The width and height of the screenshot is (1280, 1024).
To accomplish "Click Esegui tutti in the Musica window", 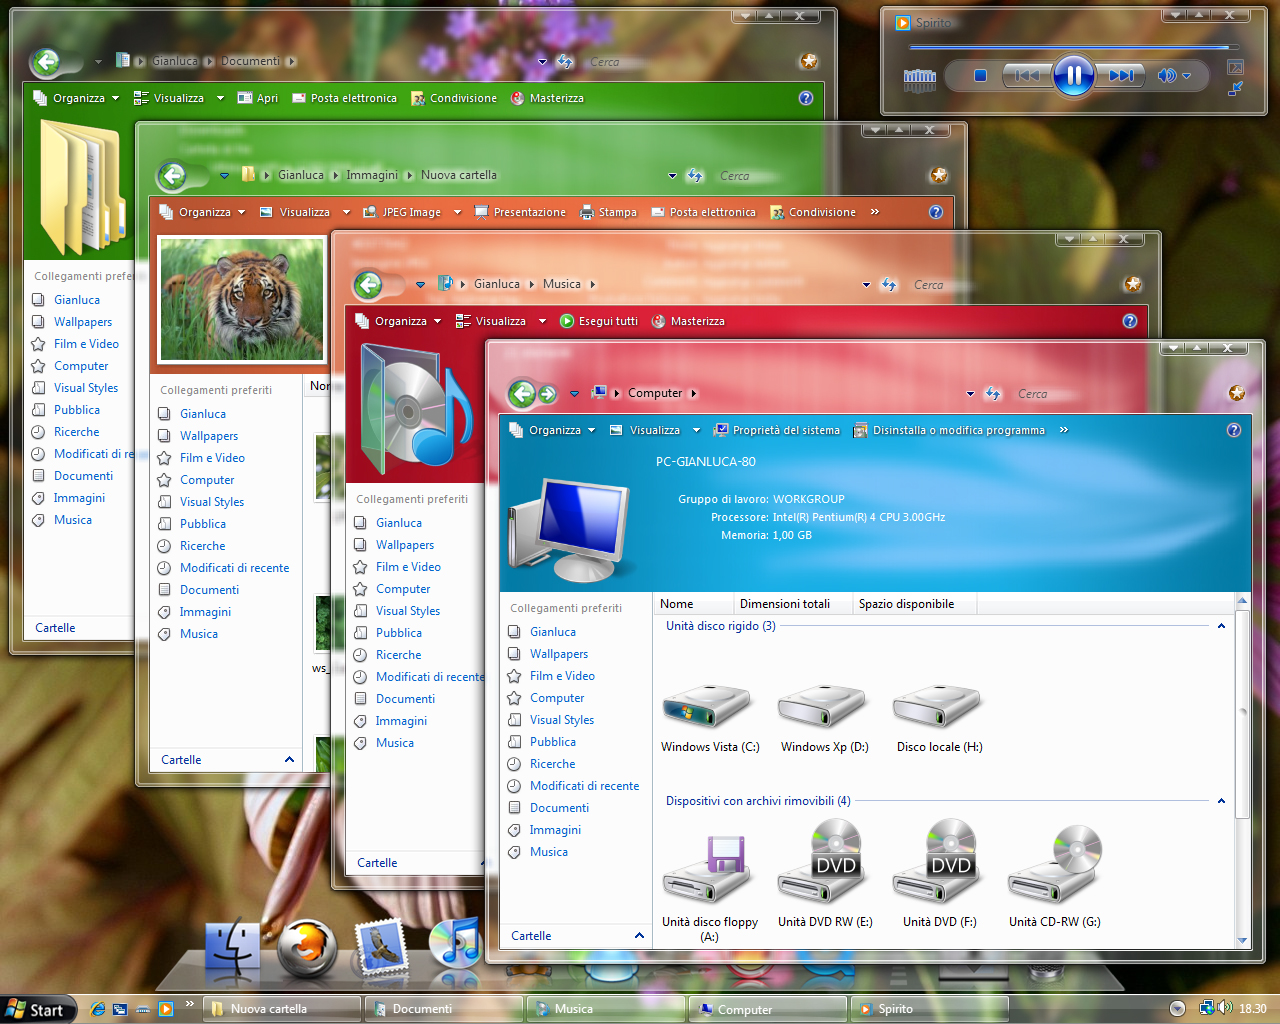I will [x=599, y=321].
